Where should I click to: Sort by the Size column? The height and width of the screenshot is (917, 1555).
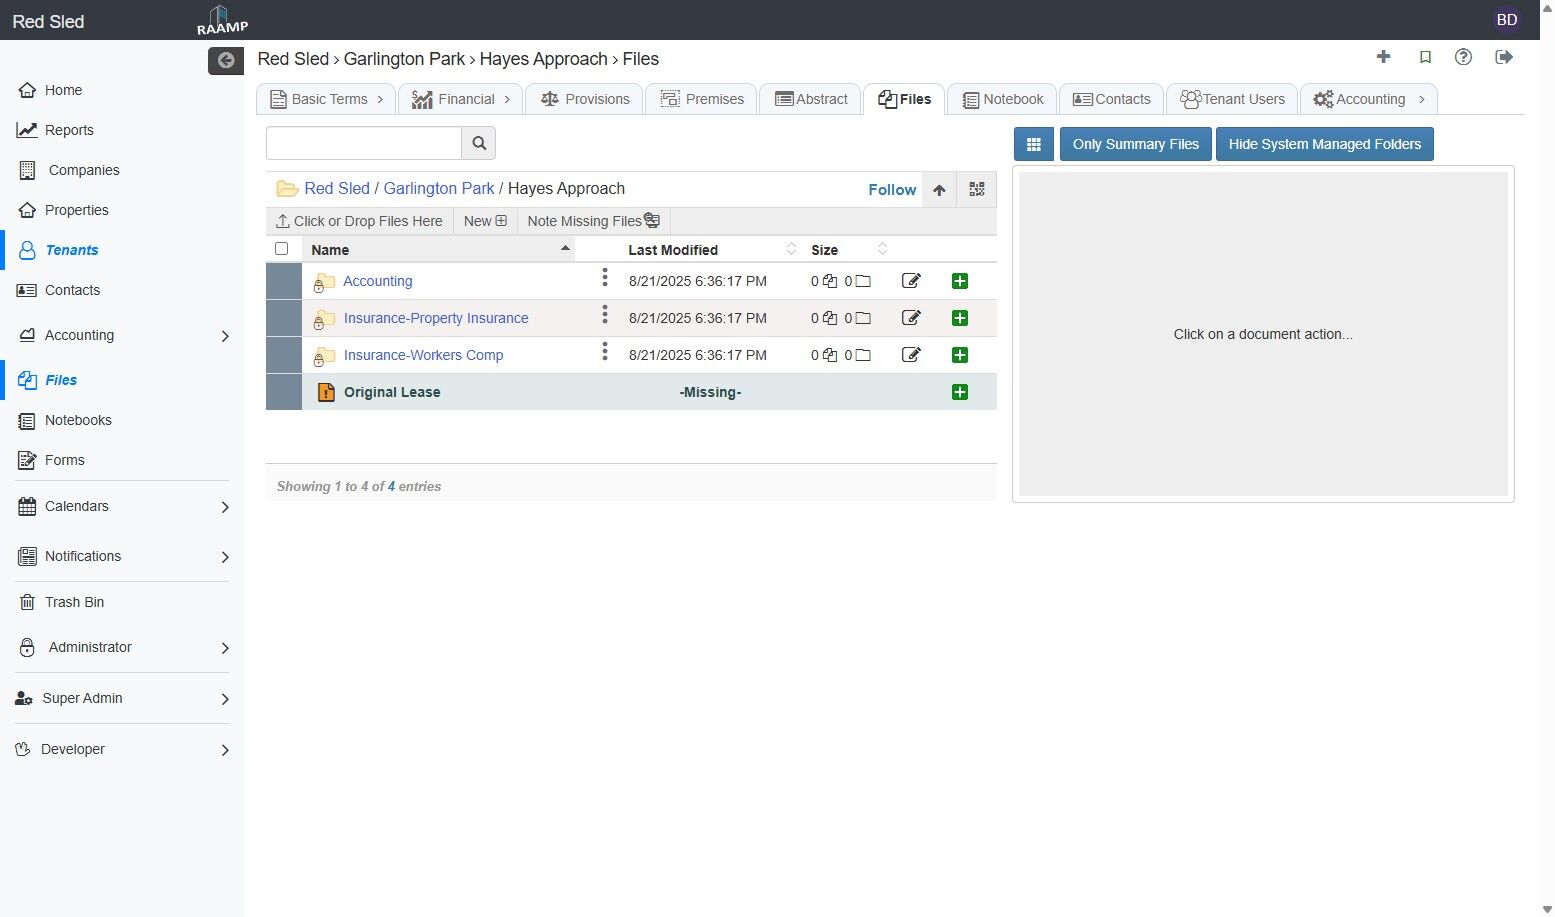[x=849, y=250]
